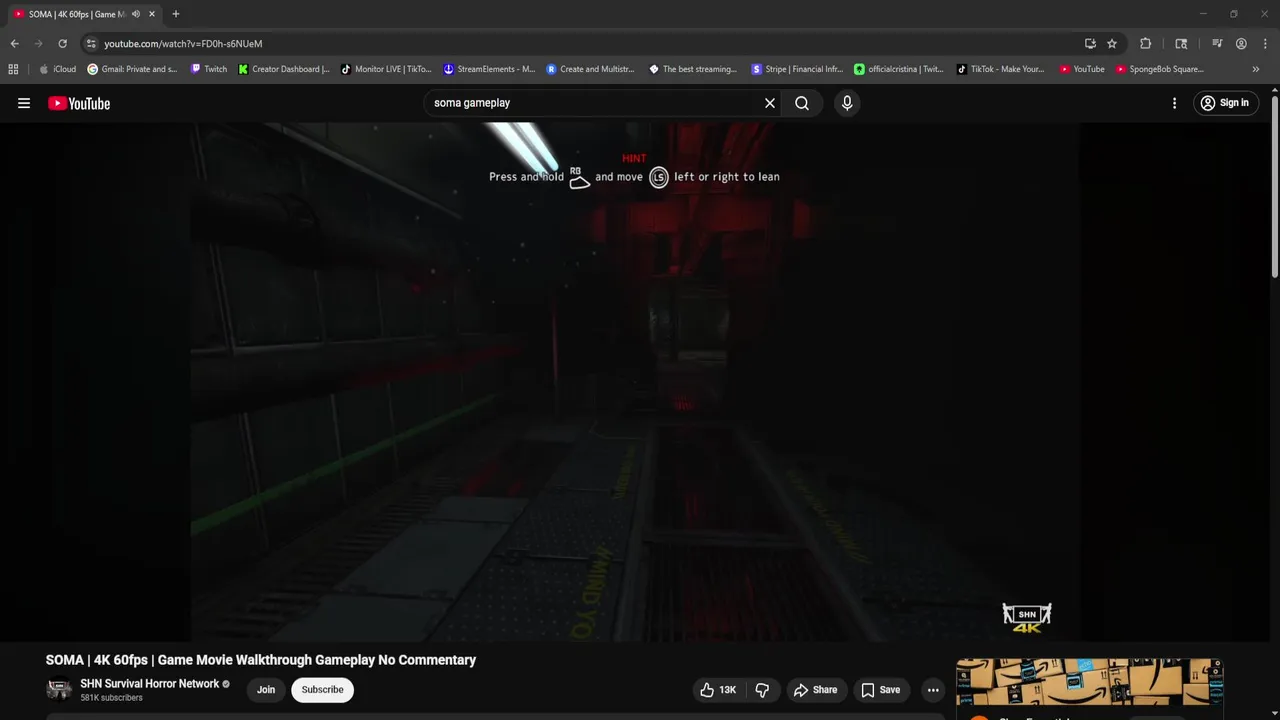Install app icon in address bar
The image size is (1280, 720).
point(1090,44)
